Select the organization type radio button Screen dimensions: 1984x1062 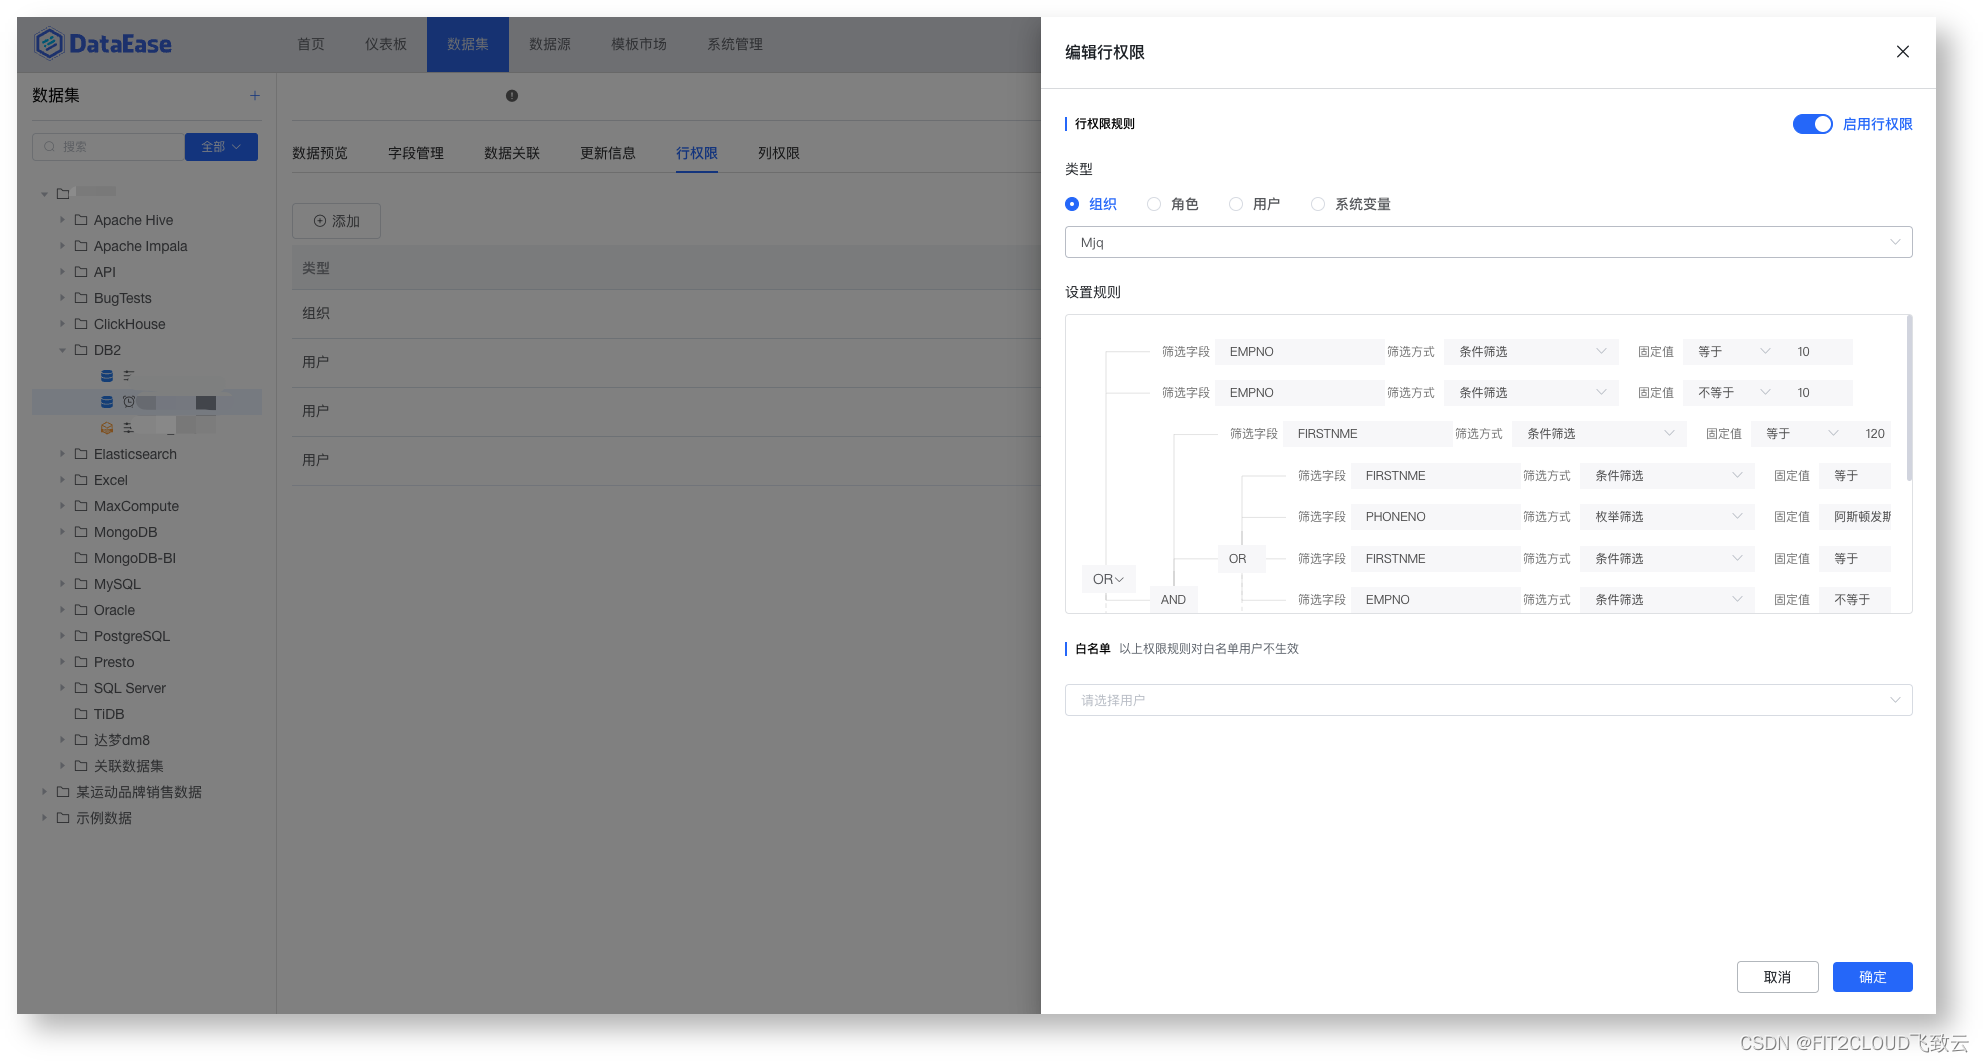[1072, 204]
